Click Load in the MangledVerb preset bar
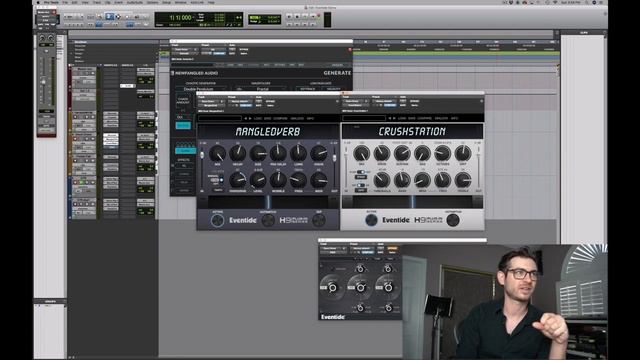 (258, 118)
